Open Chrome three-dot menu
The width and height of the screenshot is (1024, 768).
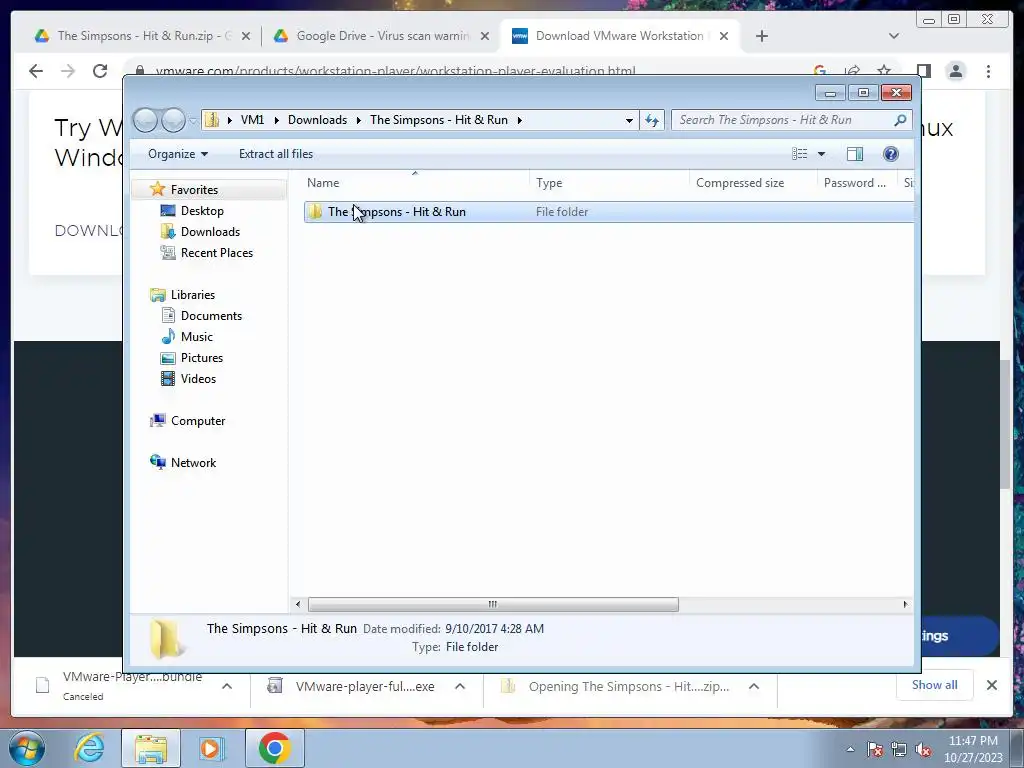tap(988, 71)
